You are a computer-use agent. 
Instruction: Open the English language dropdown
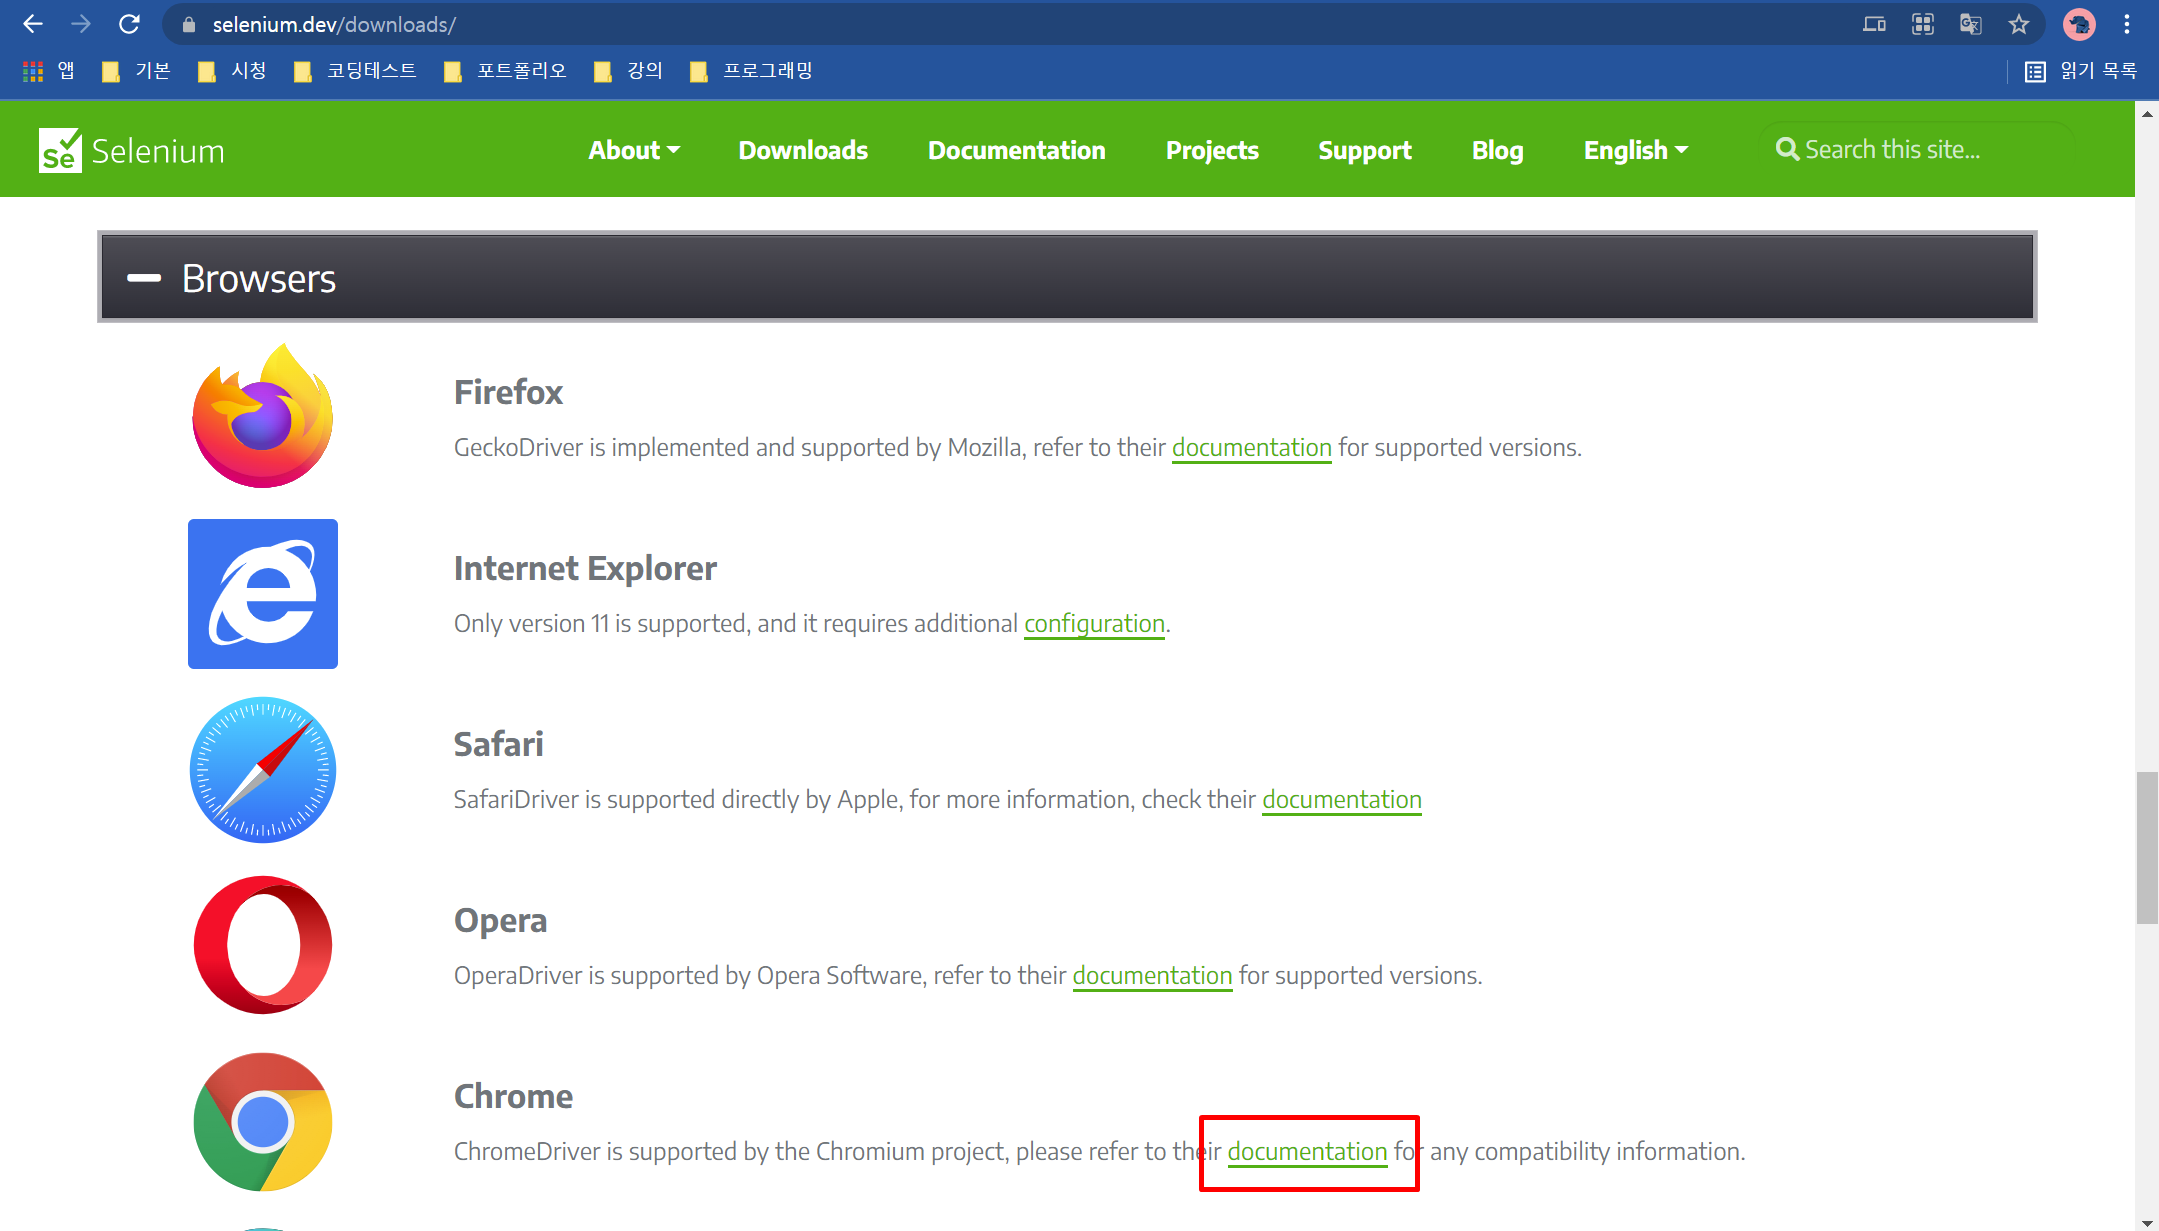(1635, 150)
